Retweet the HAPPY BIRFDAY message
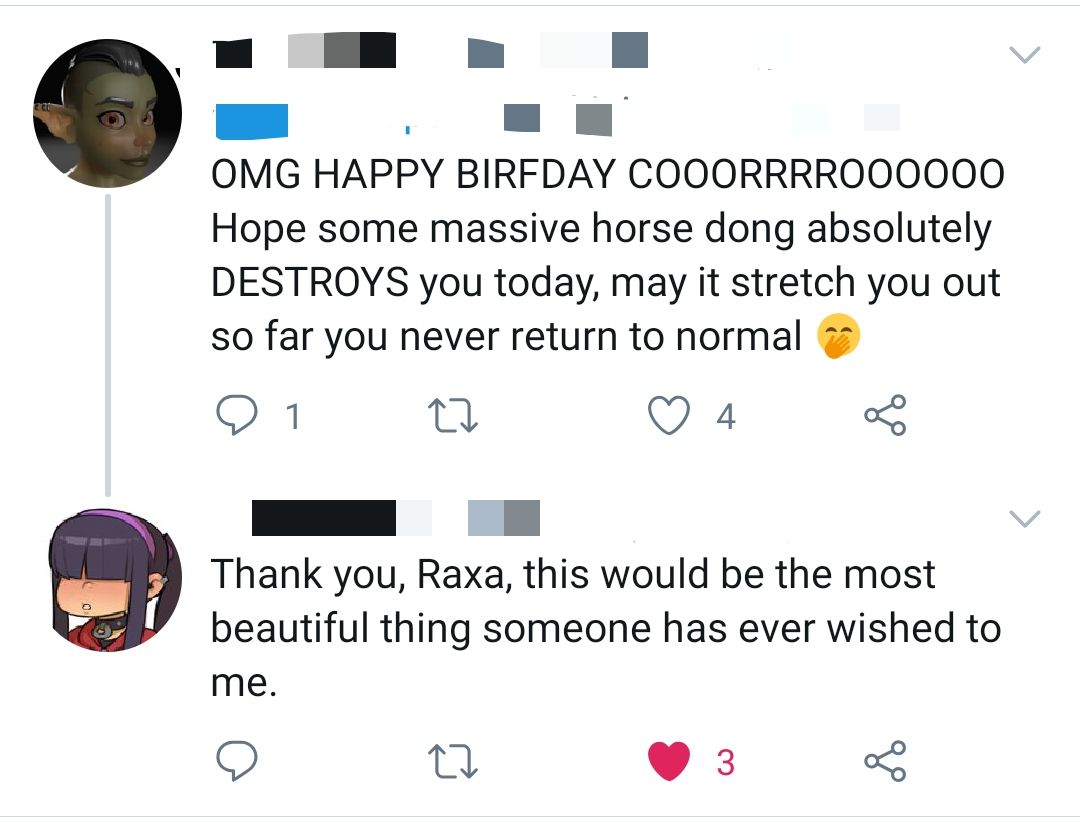Viewport: 1080px width, 822px height. (453, 414)
